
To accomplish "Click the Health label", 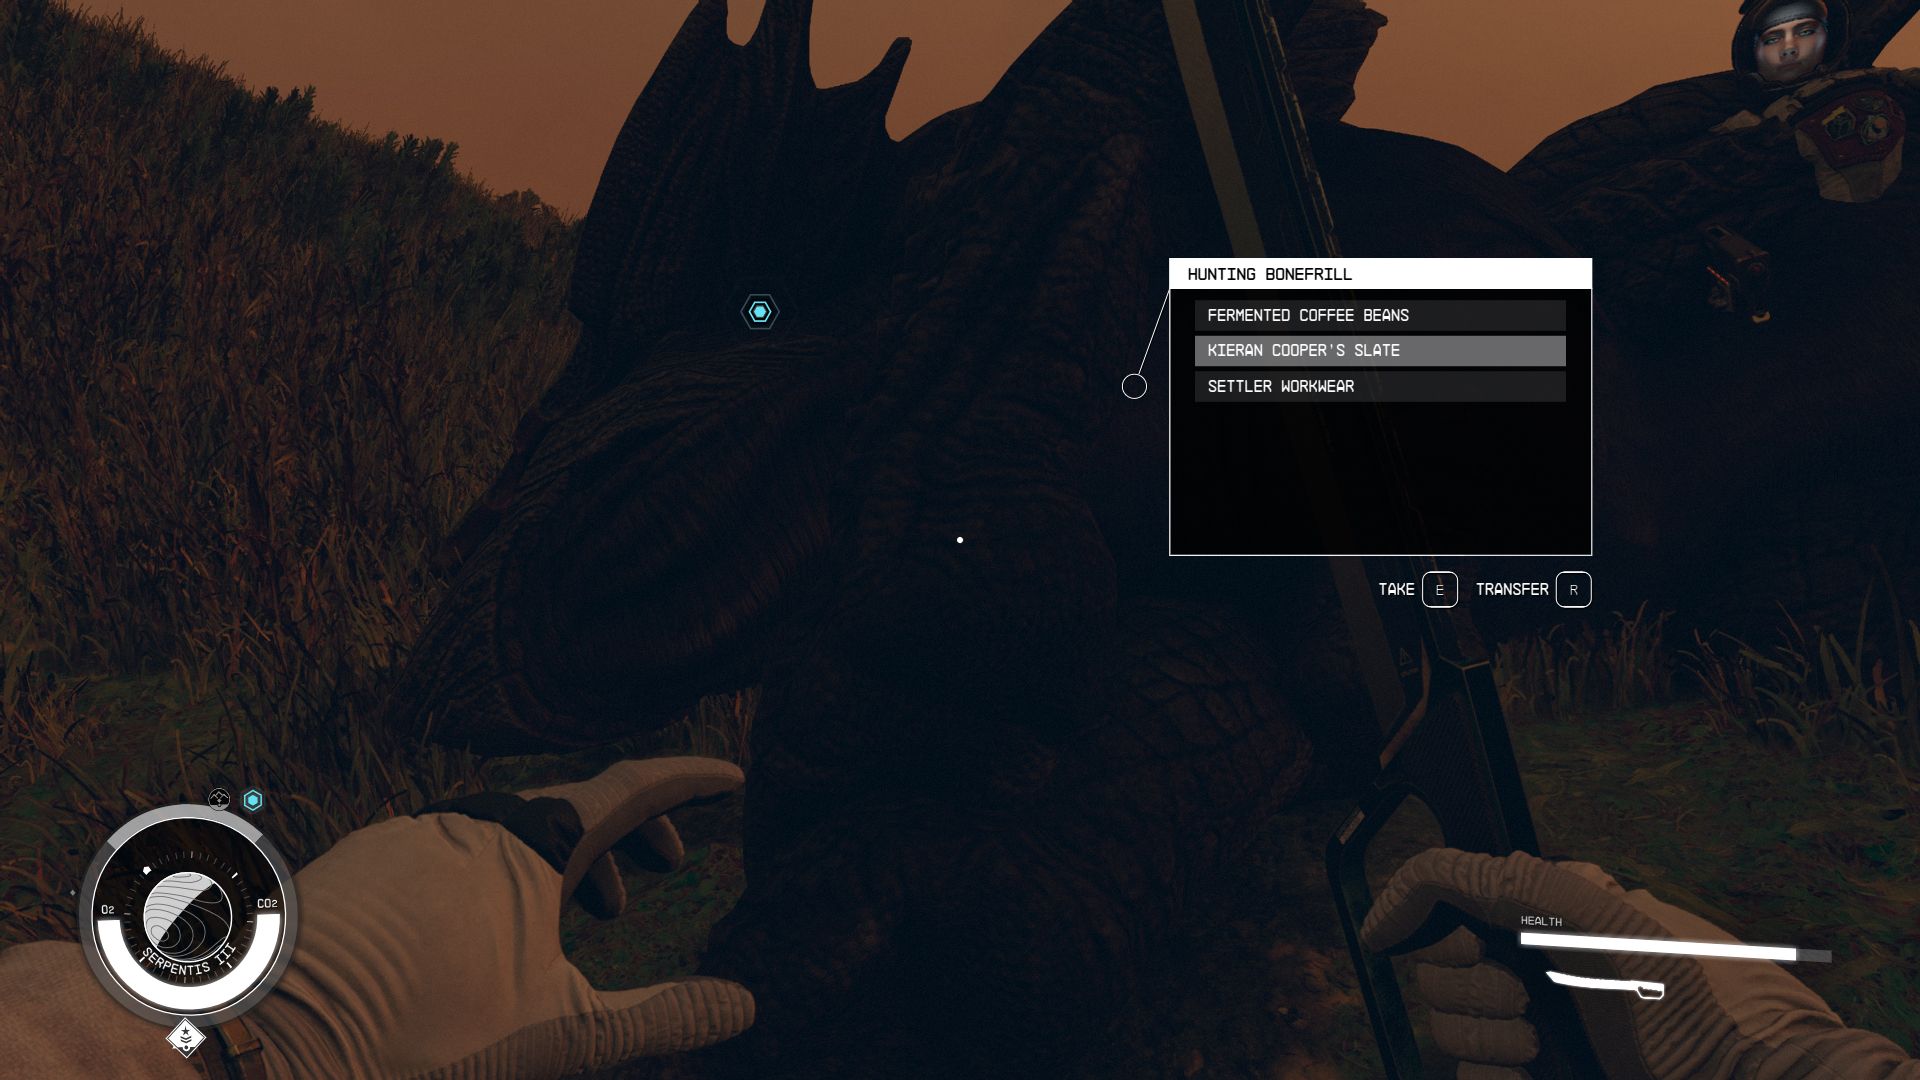I will click(1541, 921).
